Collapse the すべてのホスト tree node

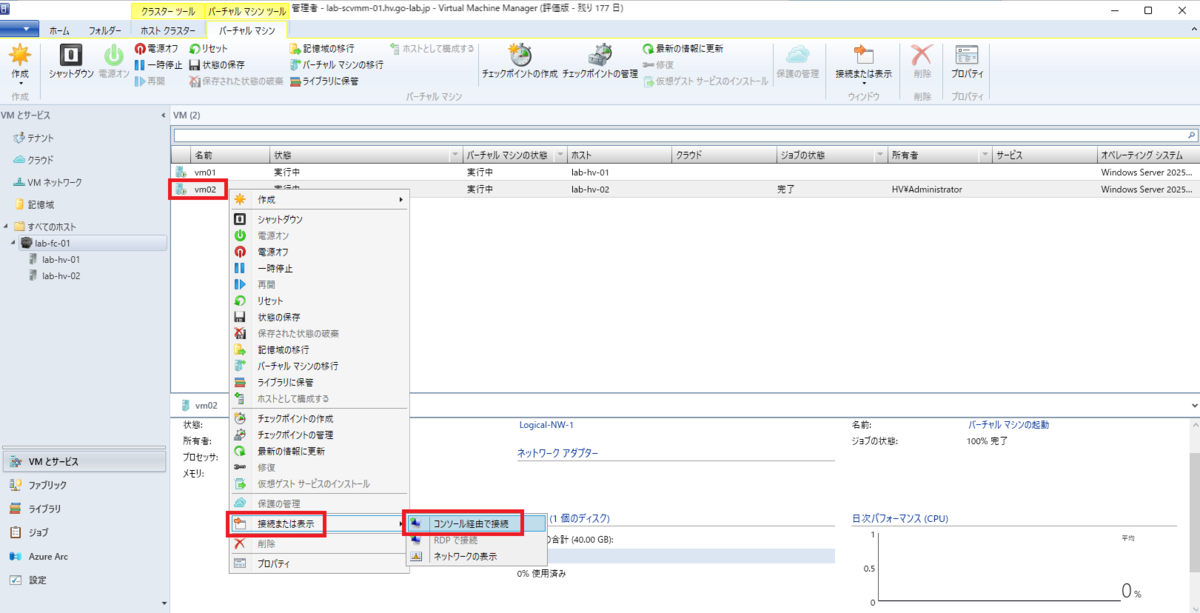click(x=6, y=226)
